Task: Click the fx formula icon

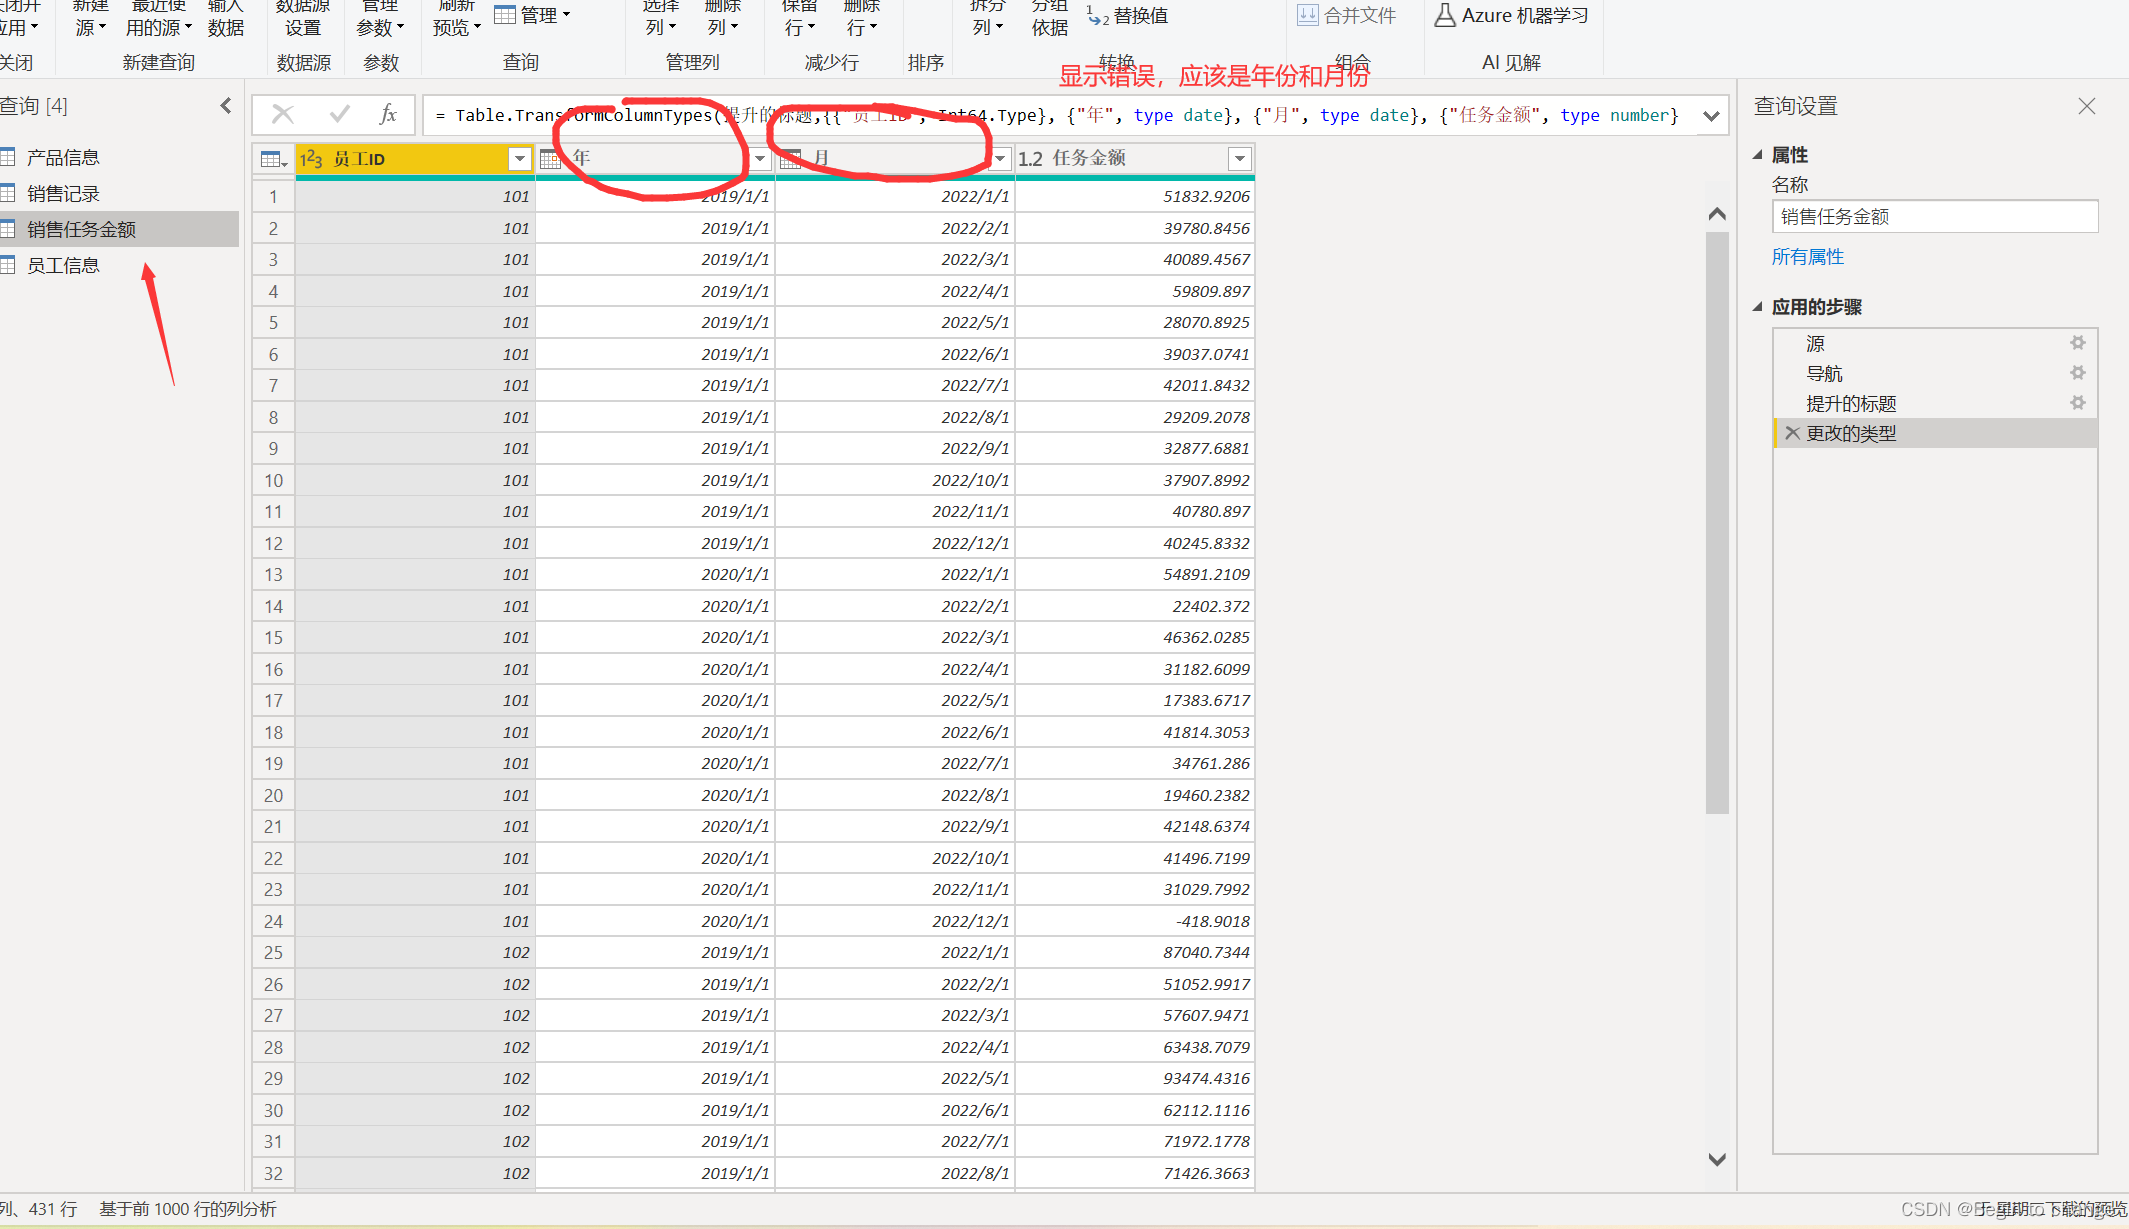Action: pos(388,115)
